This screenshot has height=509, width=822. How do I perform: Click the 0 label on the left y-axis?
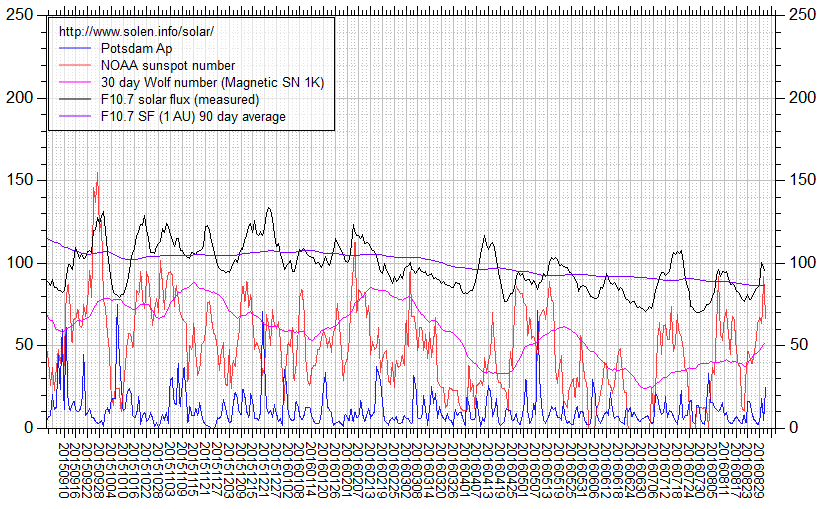[28, 428]
